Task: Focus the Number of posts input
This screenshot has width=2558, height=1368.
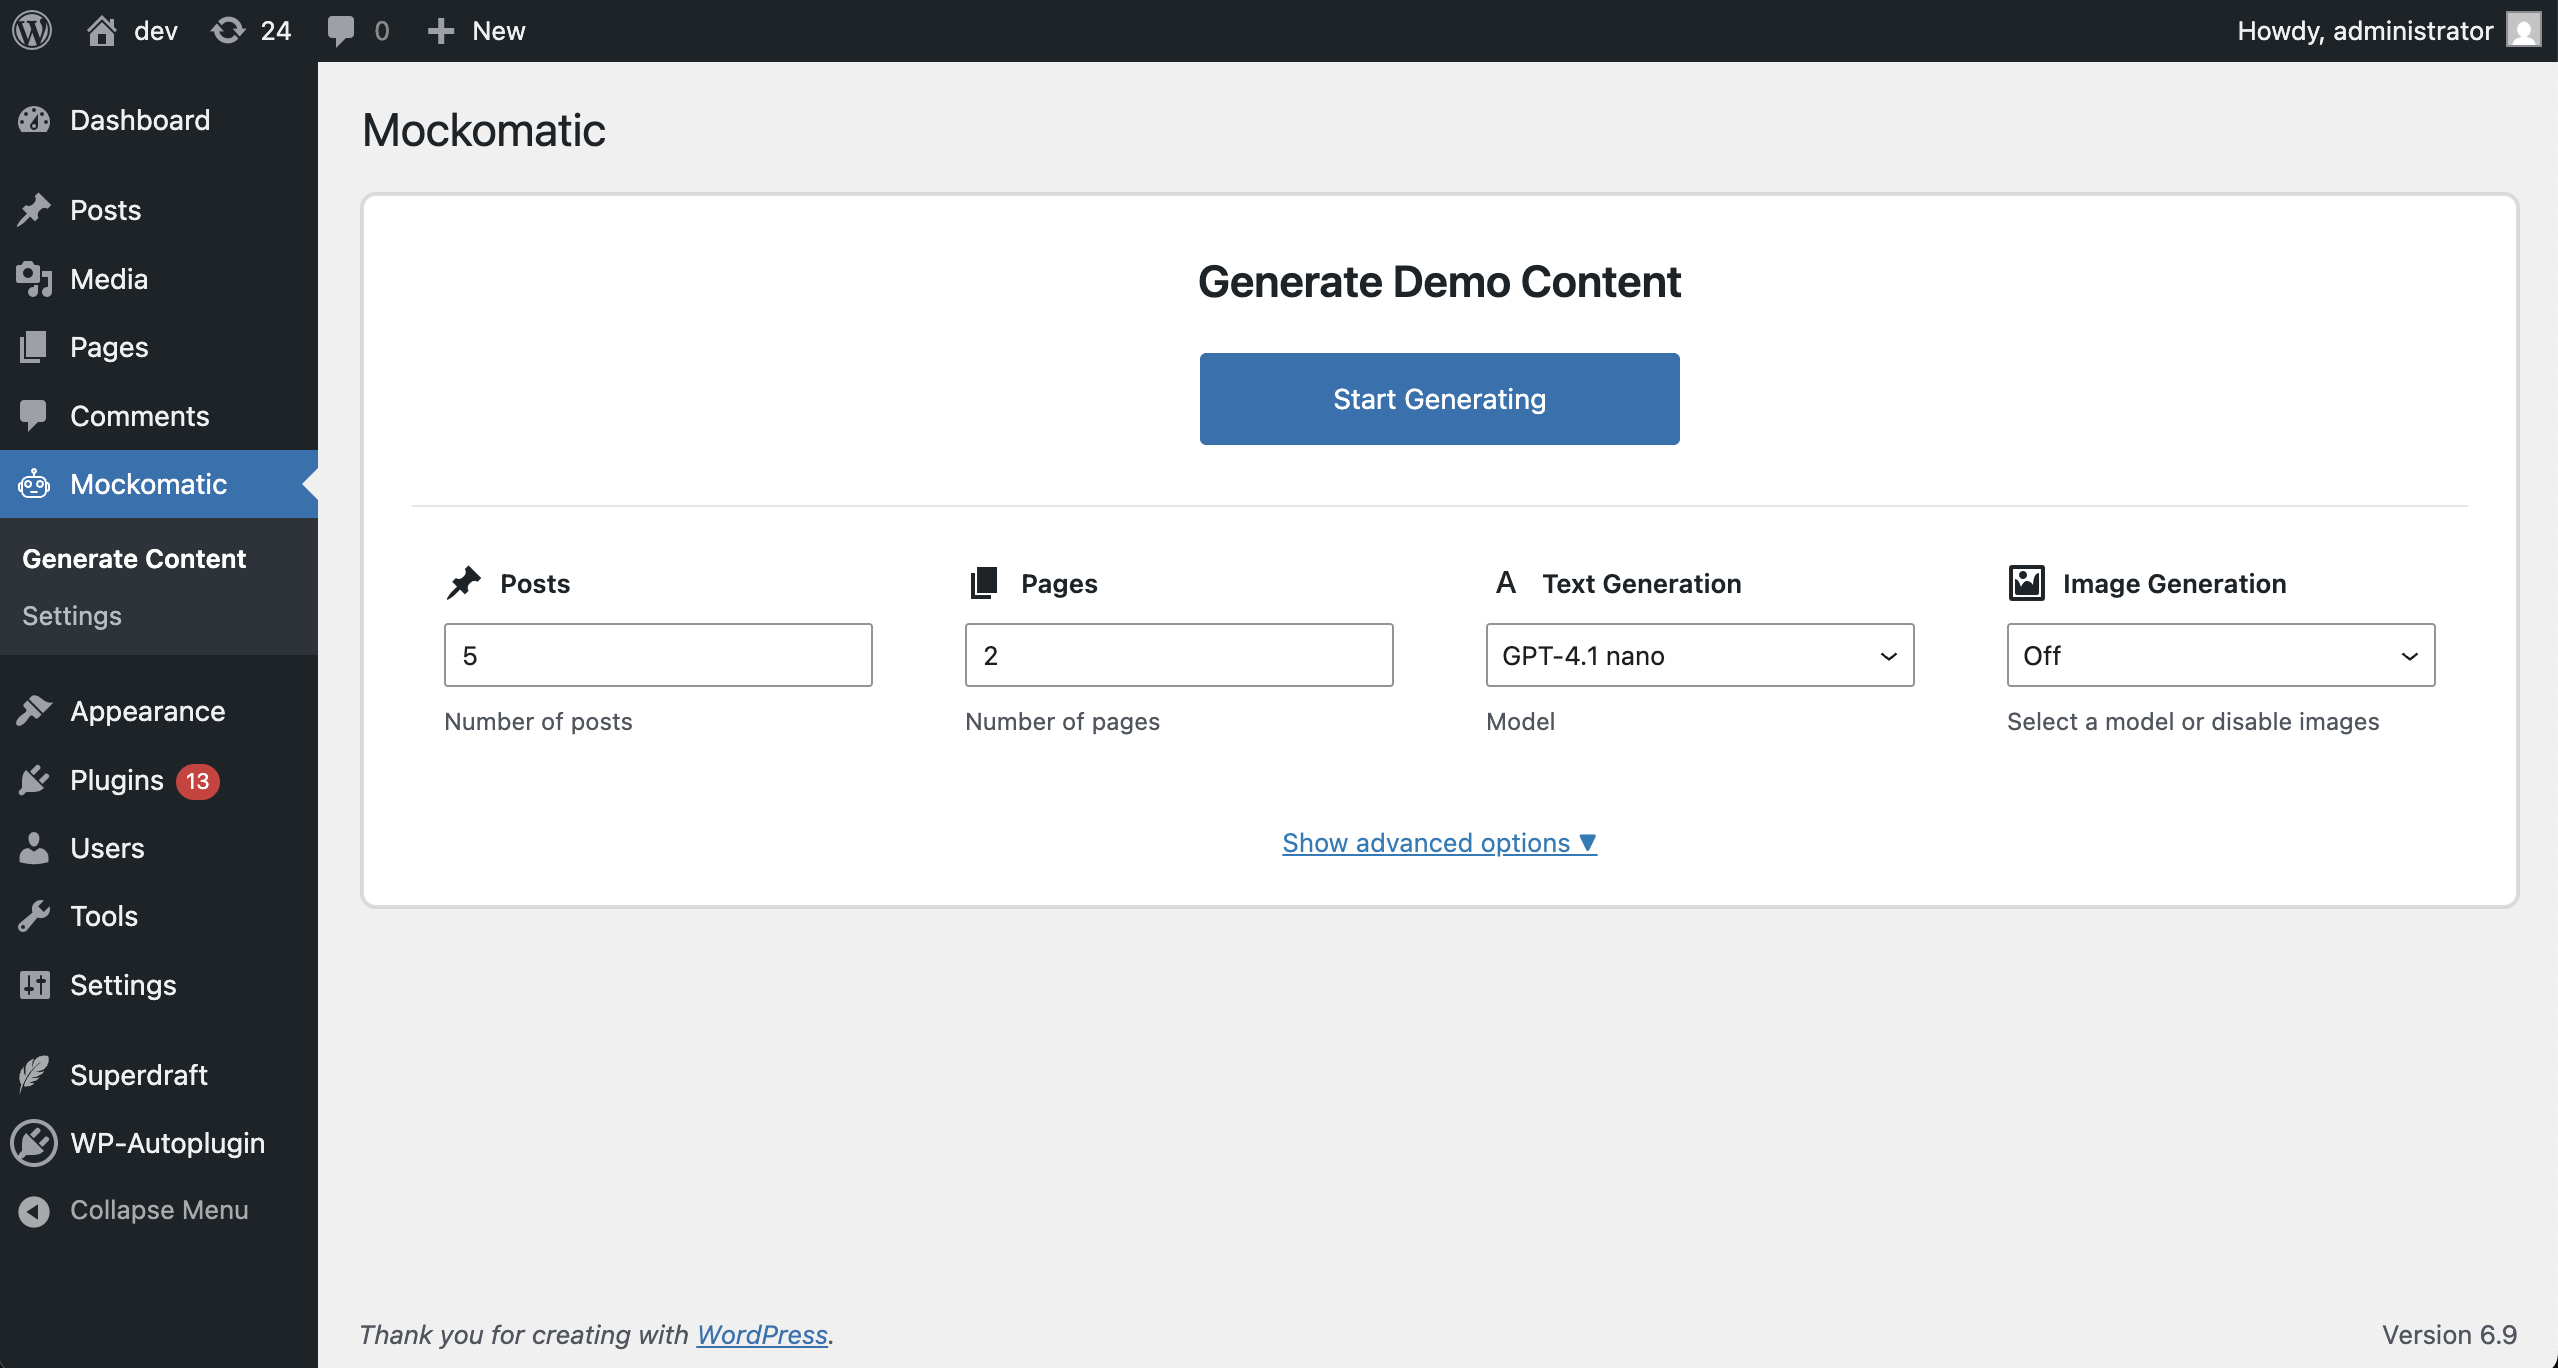Action: pos(658,655)
